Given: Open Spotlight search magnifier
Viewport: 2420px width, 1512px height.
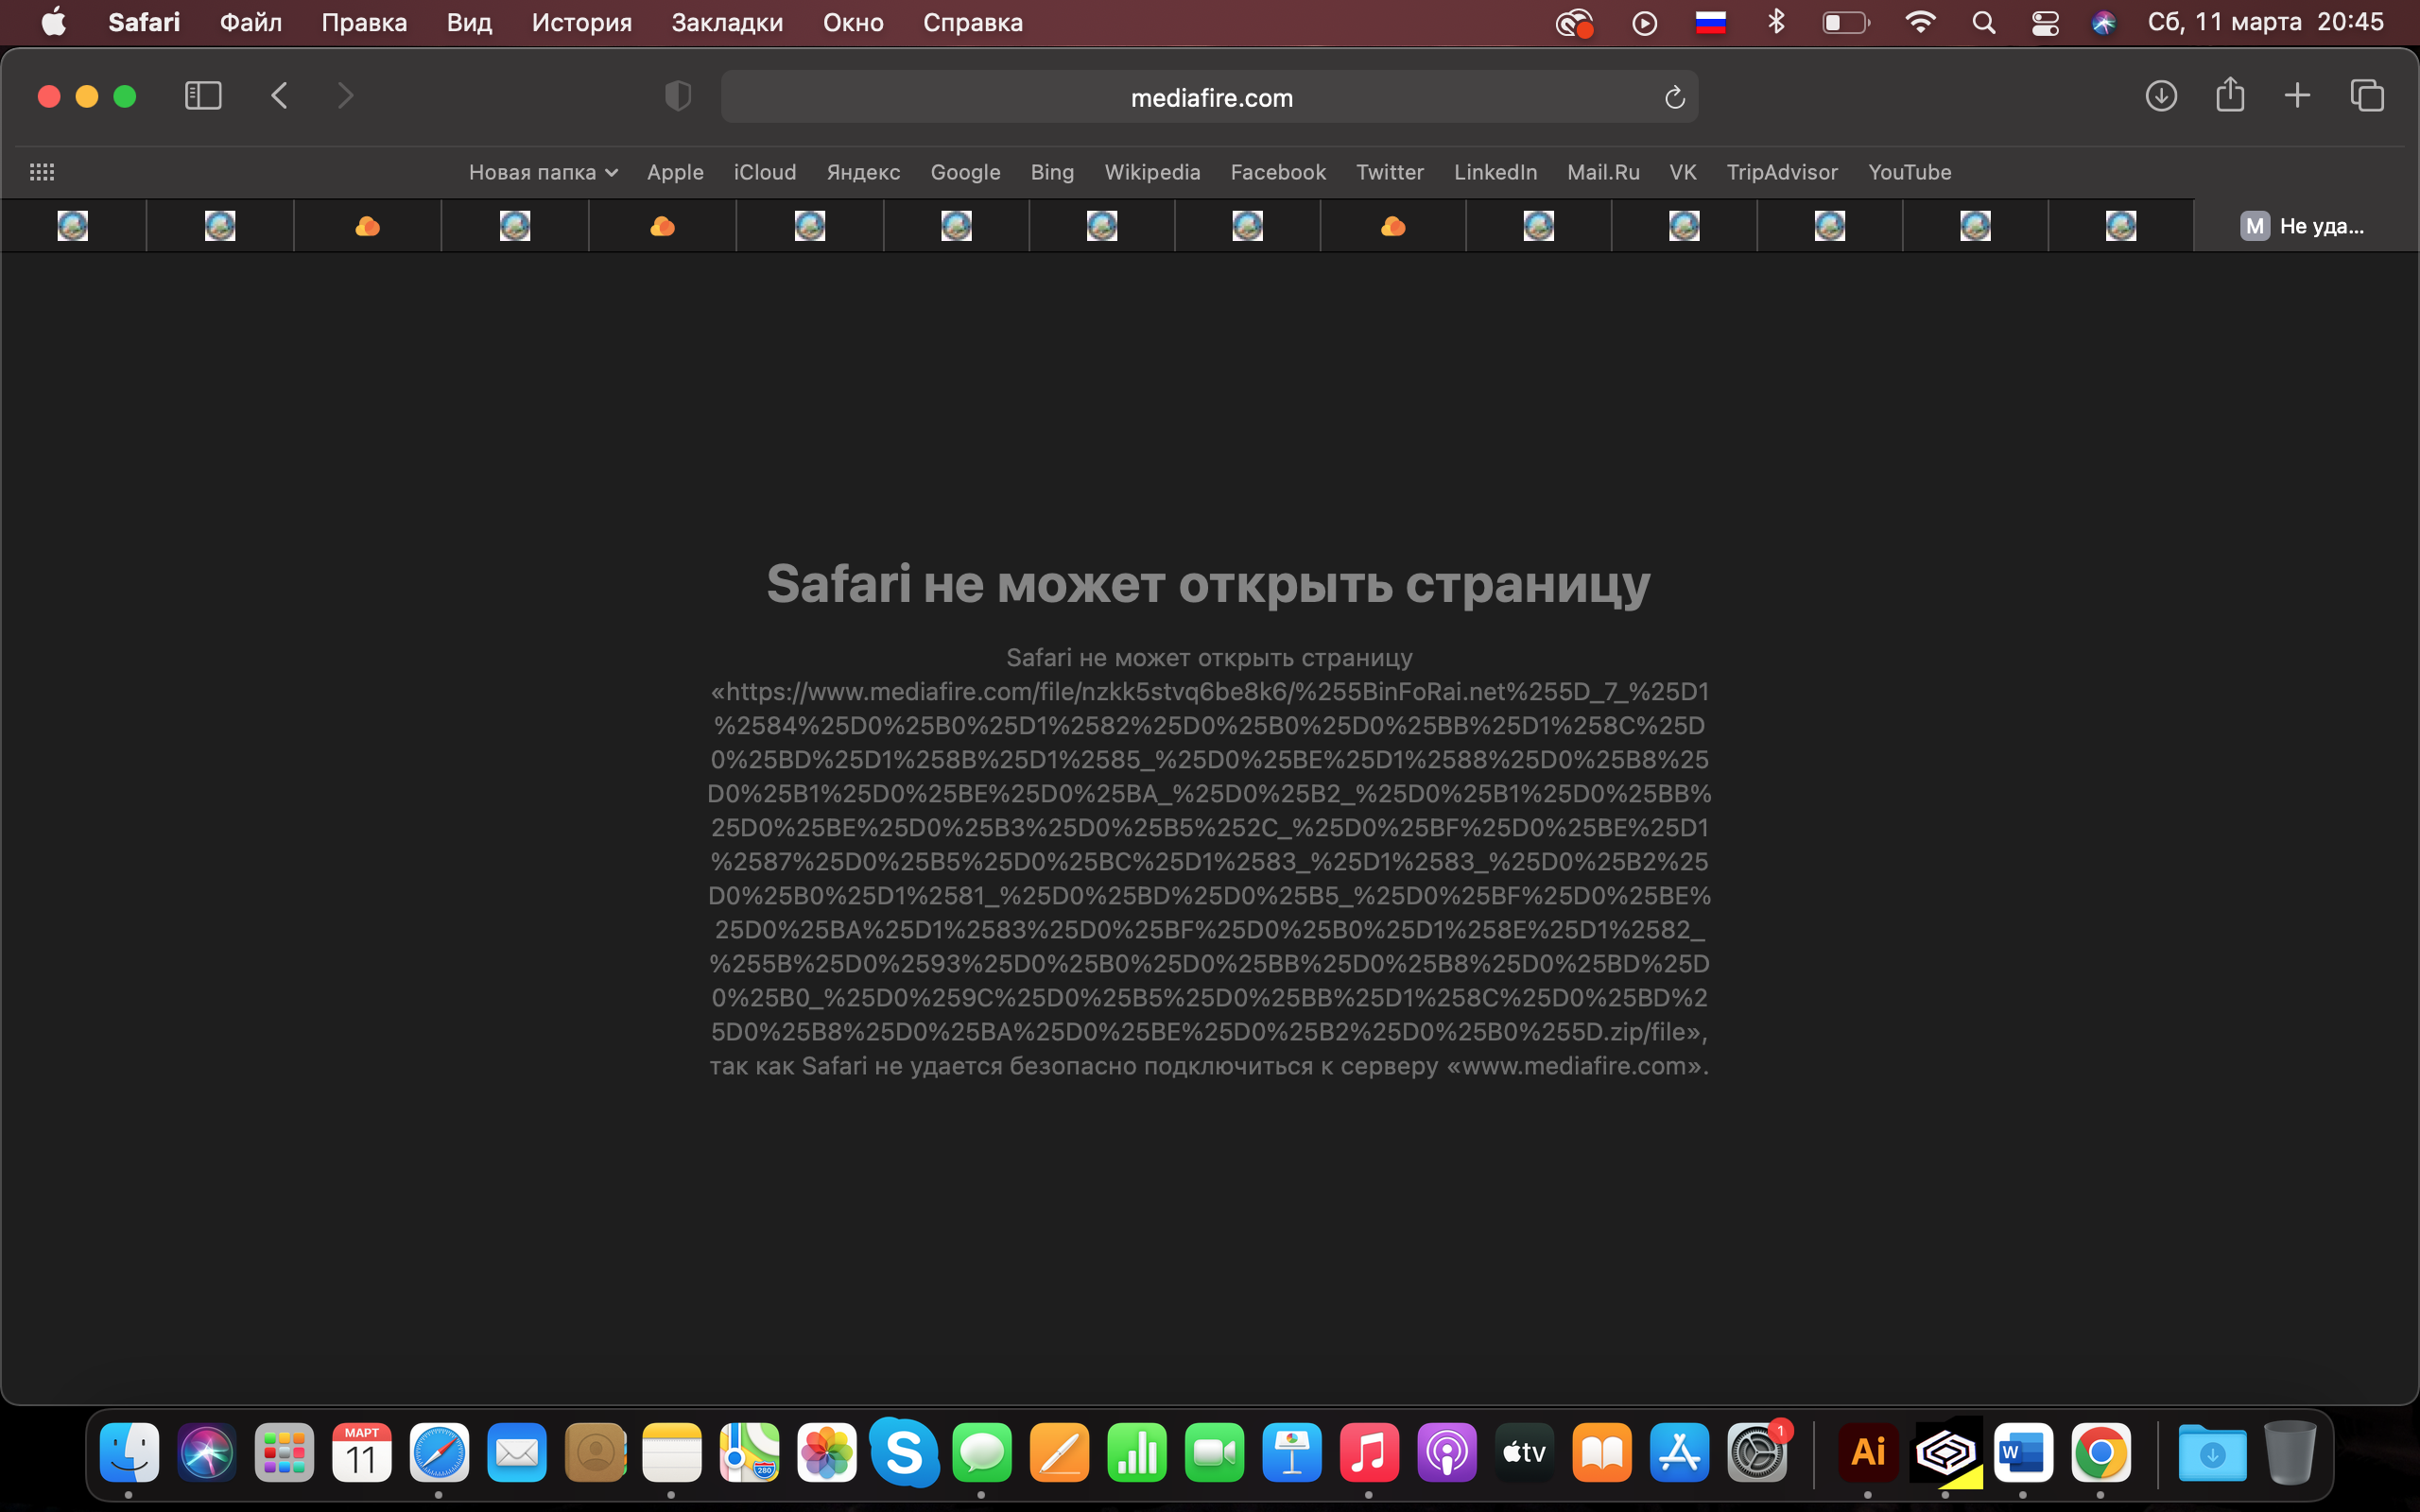Looking at the screenshot, I should [1984, 22].
